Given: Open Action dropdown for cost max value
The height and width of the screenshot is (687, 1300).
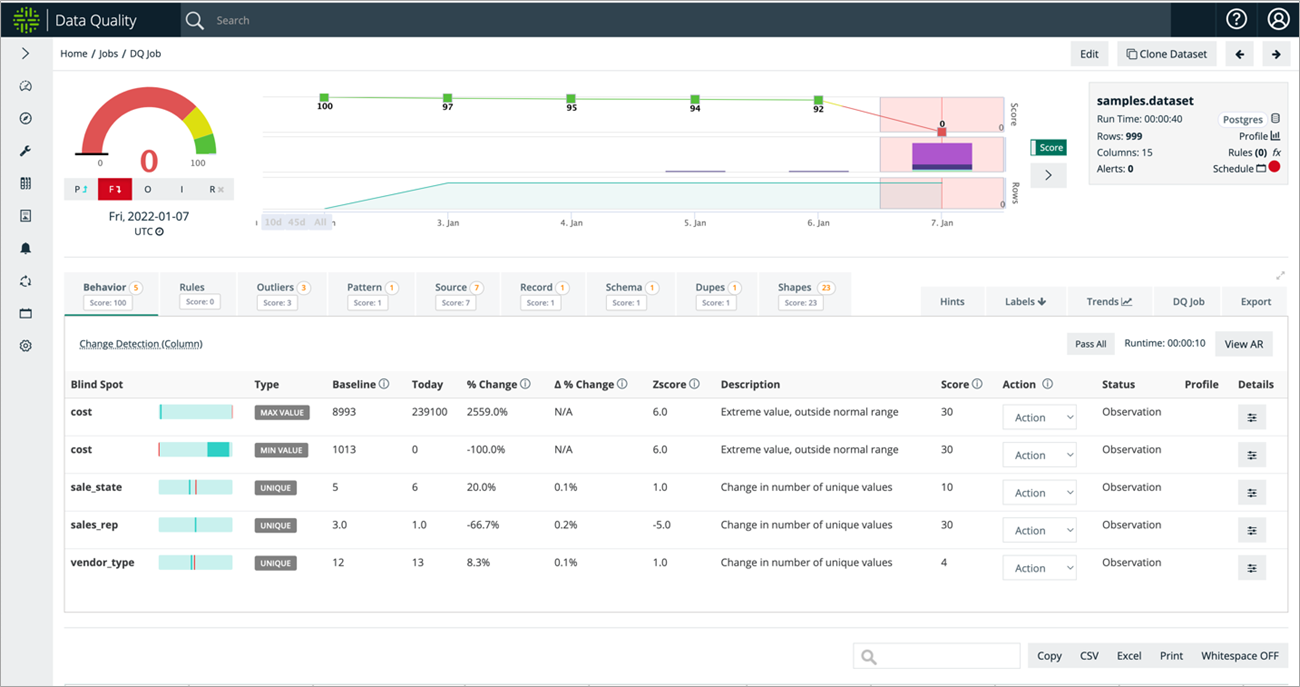Looking at the screenshot, I should click(x=1039, y=417).
